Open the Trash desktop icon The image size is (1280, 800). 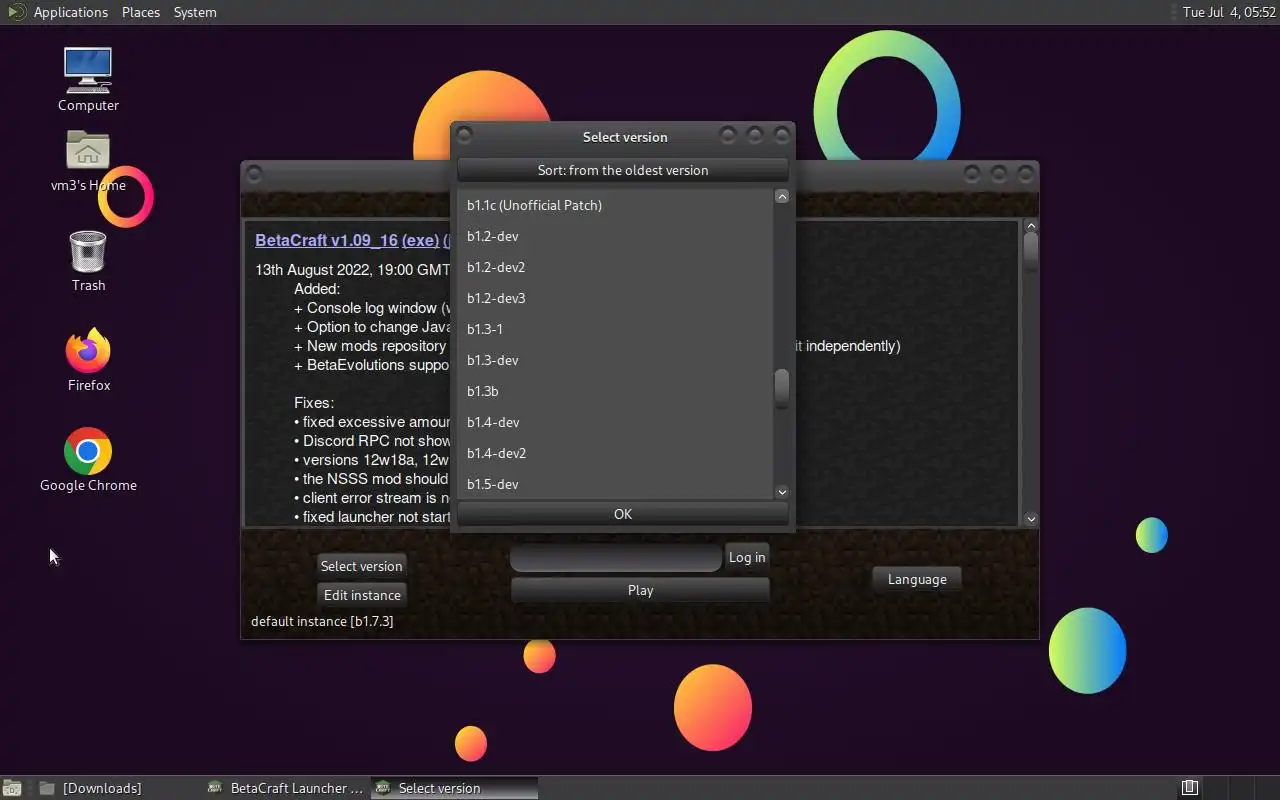(x=88, y=261)
